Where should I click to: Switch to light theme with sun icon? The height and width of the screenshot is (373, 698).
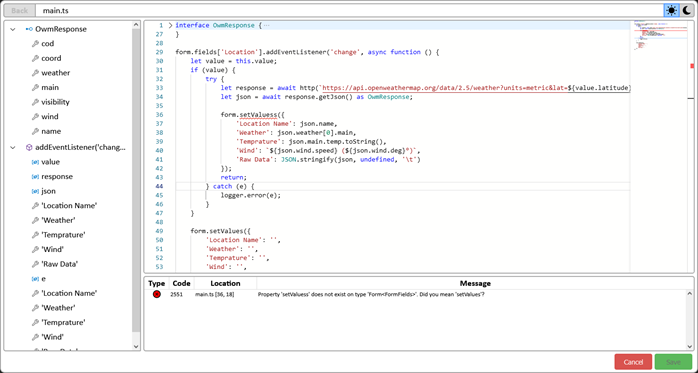click(x=671, y=10)
